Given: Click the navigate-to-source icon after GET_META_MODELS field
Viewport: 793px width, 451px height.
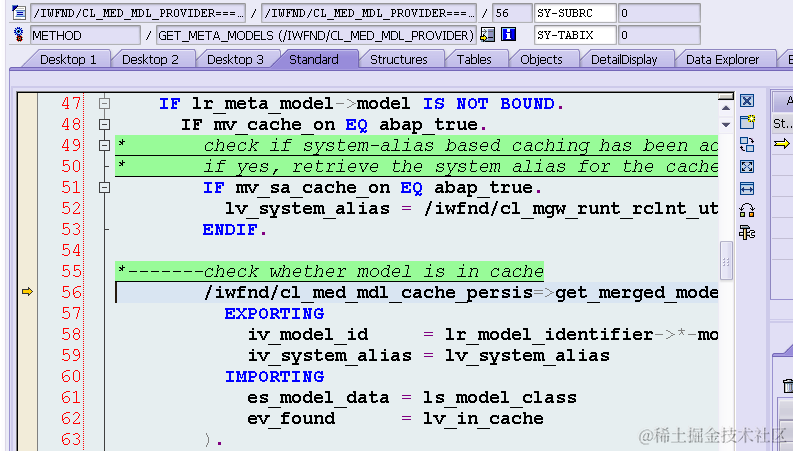Looking at the screenshot, I should [488, 34].
